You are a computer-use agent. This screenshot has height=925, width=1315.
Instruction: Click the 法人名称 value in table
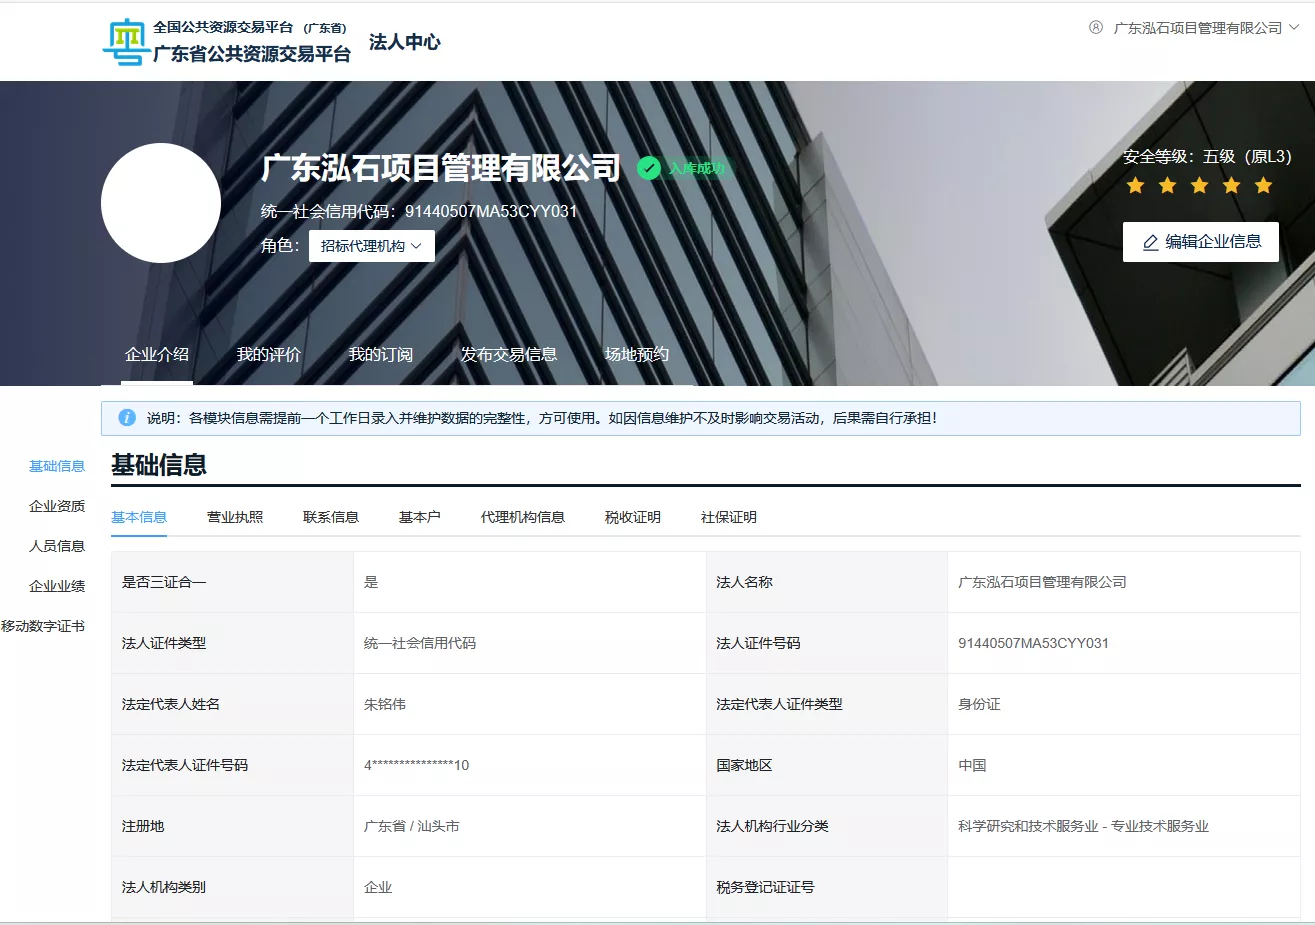tap(1042, 582)
